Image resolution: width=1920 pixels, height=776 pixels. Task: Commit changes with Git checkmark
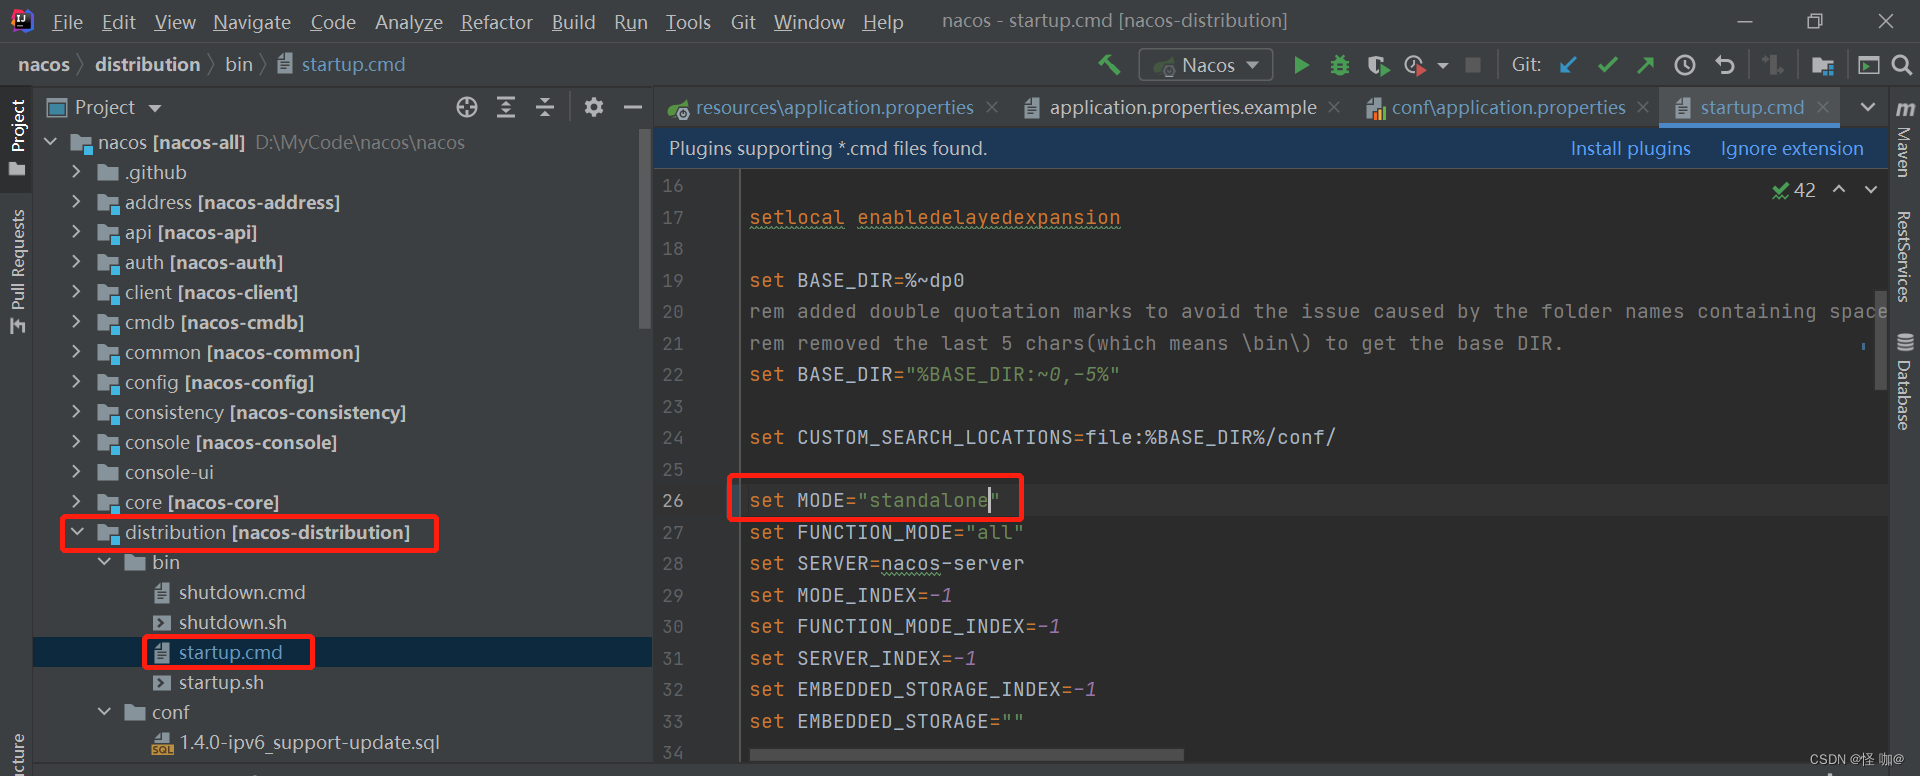tap(1607, 65)
